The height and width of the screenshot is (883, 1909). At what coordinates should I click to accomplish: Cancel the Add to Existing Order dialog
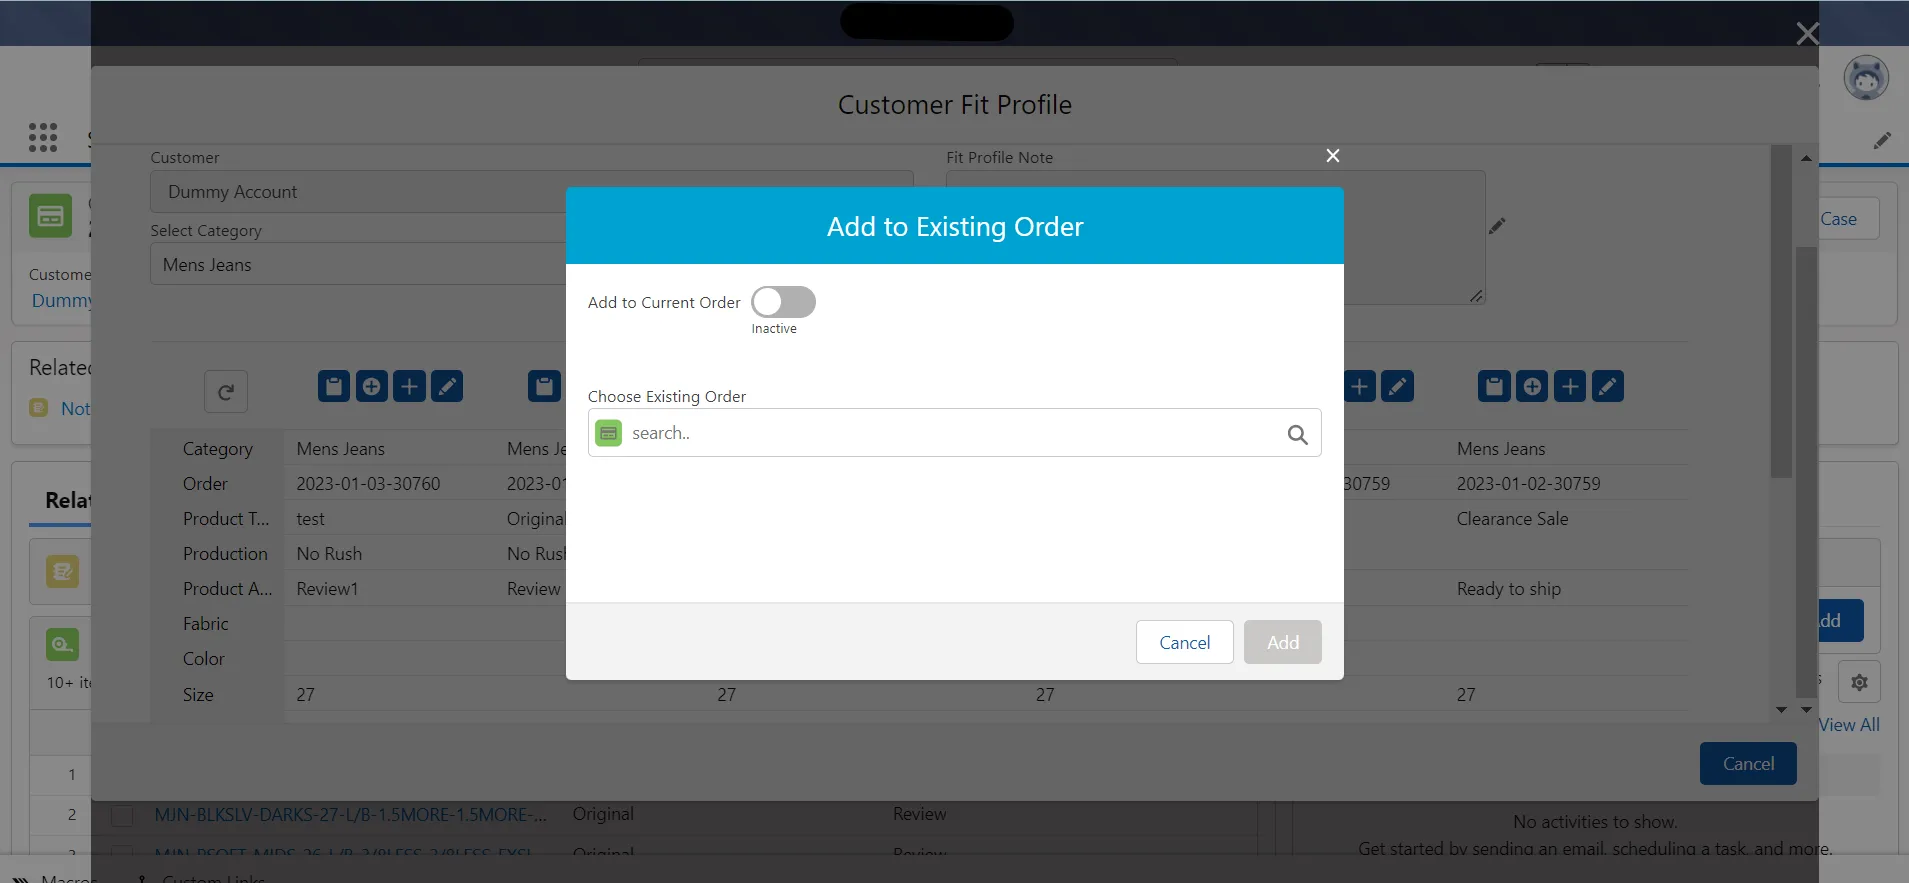(1184, 642)
